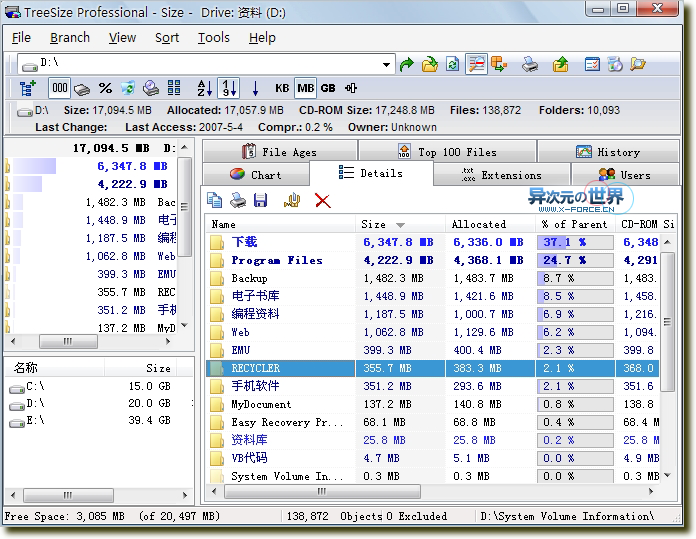Switch to the Chart tab
Screen dimensions: 696x539
pyautogui.click(x=256, y=174)
